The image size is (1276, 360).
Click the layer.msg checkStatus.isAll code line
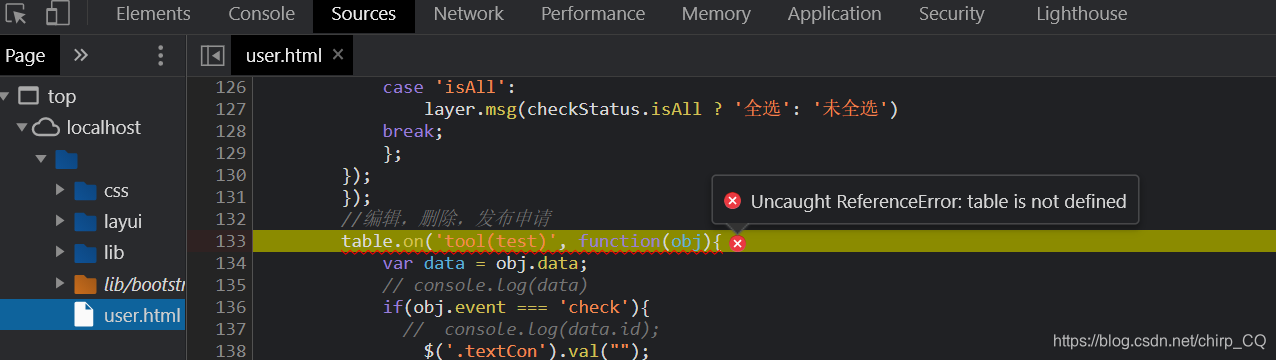pyautogui.click(x=661, y=108)
